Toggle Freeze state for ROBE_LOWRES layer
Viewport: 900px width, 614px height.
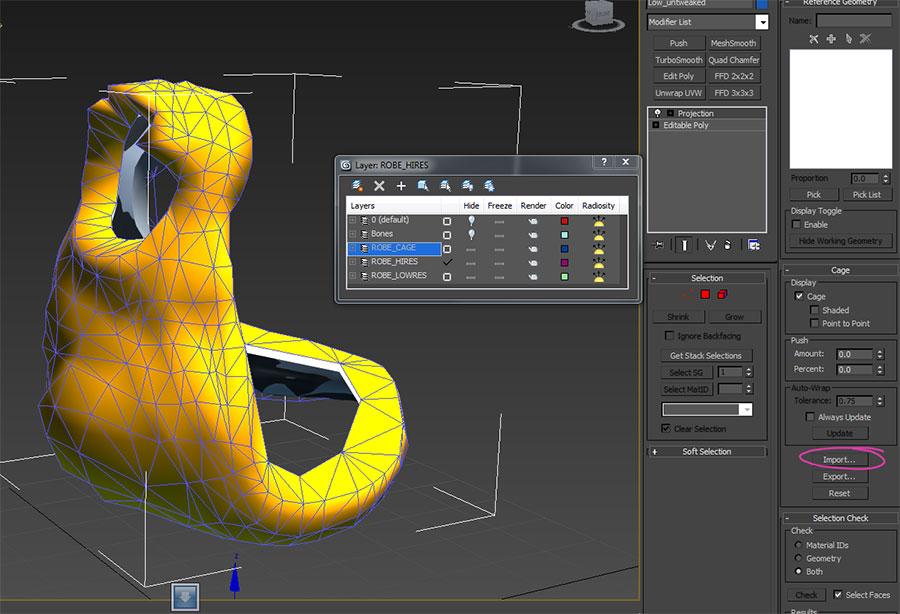coord(499,277)
